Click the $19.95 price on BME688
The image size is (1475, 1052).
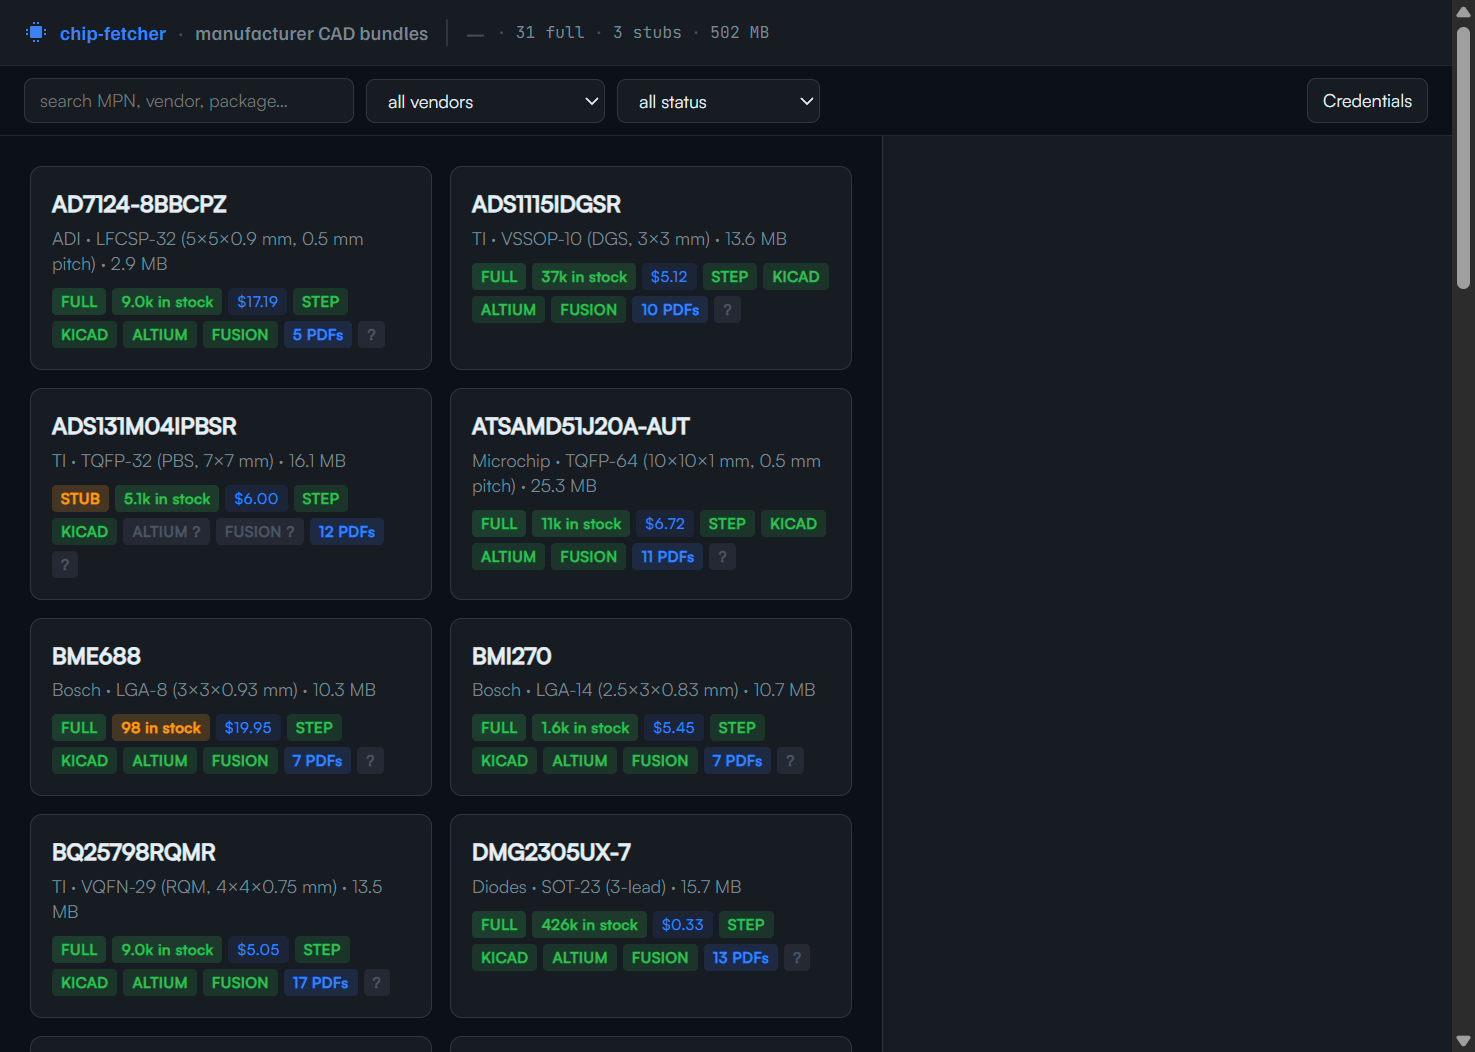click(248, 728)
